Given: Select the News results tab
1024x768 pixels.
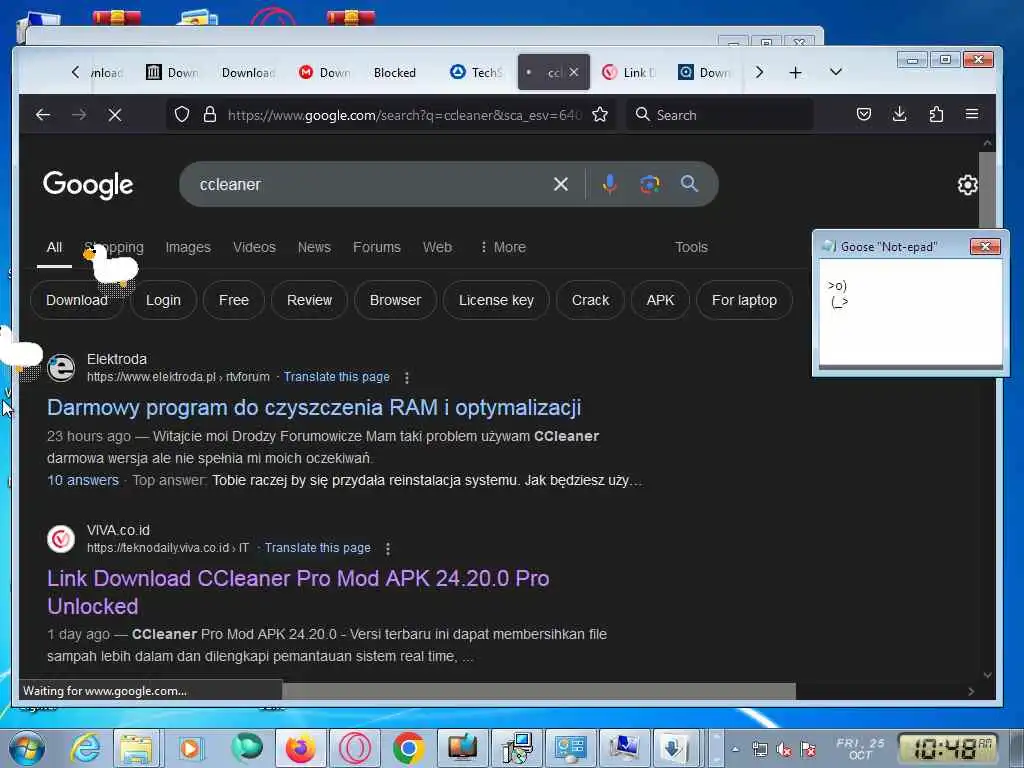Looking at the screenshot, I should tap(314, 248).
